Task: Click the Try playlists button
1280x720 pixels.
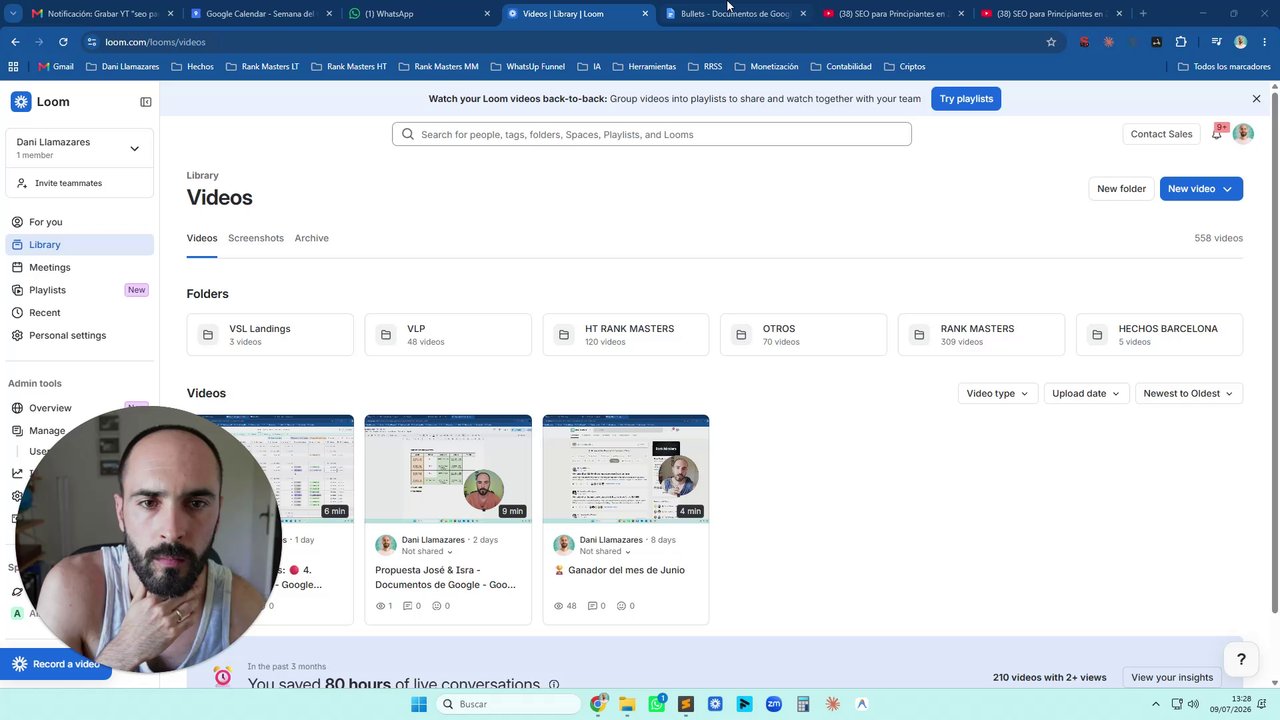Action: pos(966,99)
